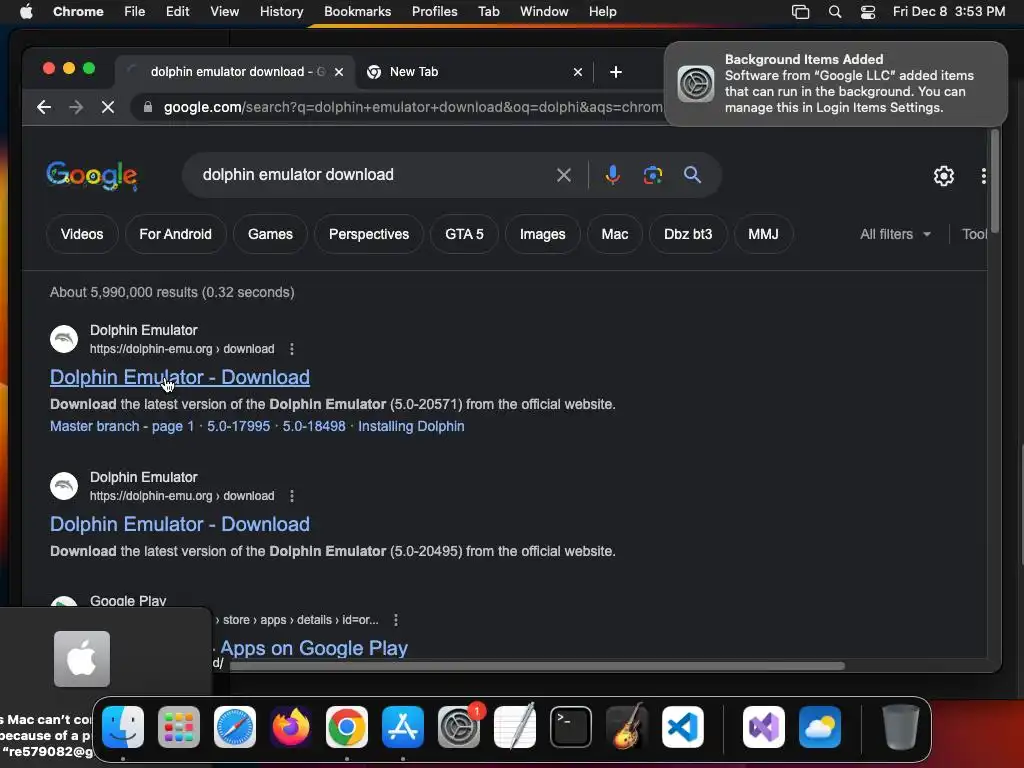This screenshot has height=768, width=1024.
Task: Select the Dbz bt3 filter chip
Action: click(688, 234)
